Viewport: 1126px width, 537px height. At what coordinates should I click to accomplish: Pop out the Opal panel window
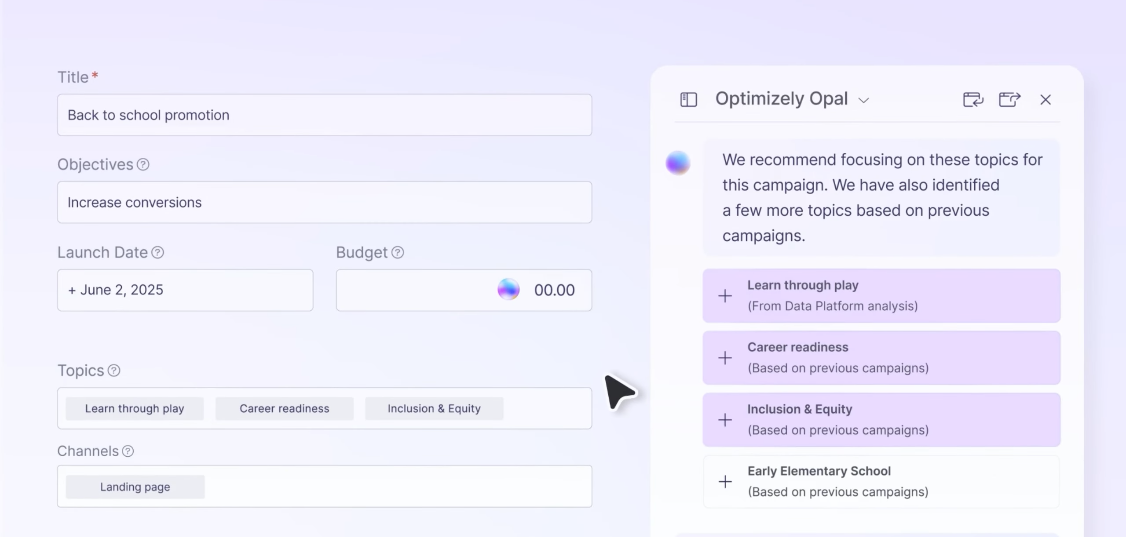point(1009,100)
